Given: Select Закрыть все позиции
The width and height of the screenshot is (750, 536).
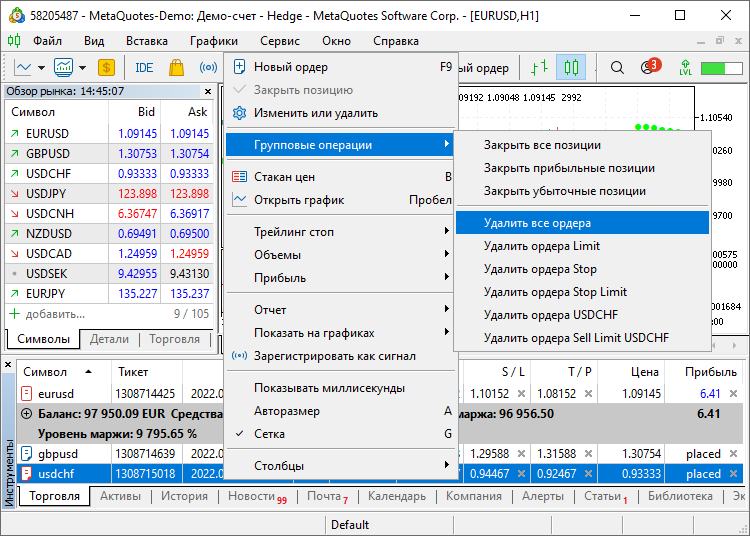Looking at the screenshot, I should pos(582,145).
